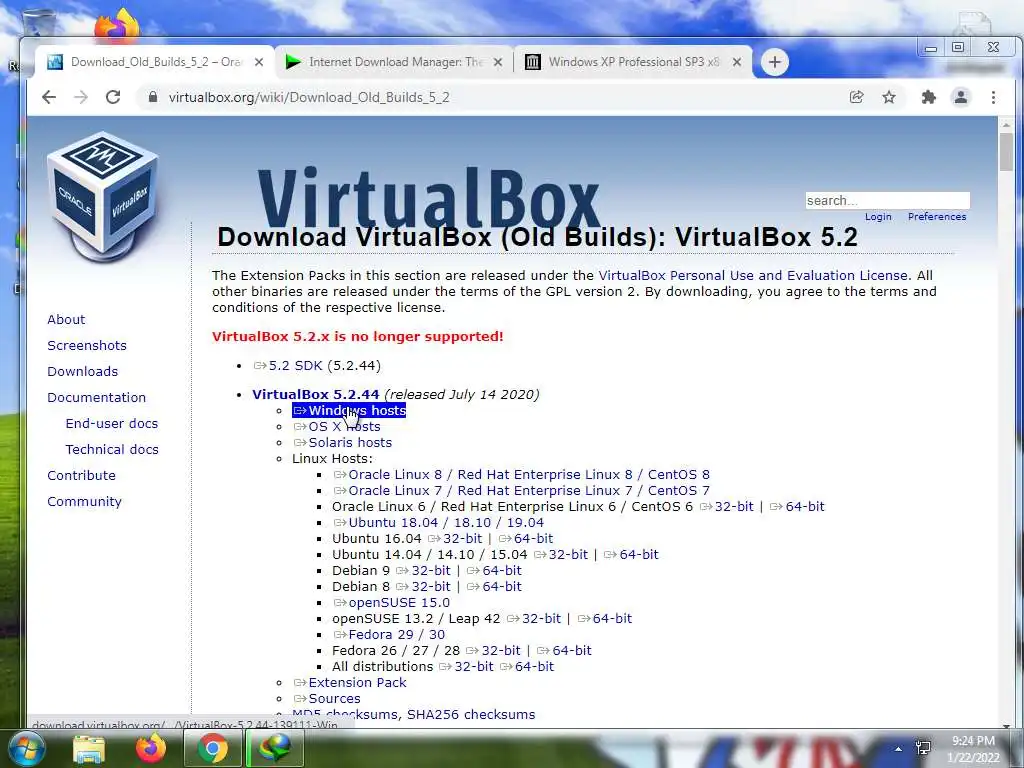Download Oracle Linux 8 / CentOS 8 package
This screenshot has height=768, width=1024.
[x=522, y=475]
